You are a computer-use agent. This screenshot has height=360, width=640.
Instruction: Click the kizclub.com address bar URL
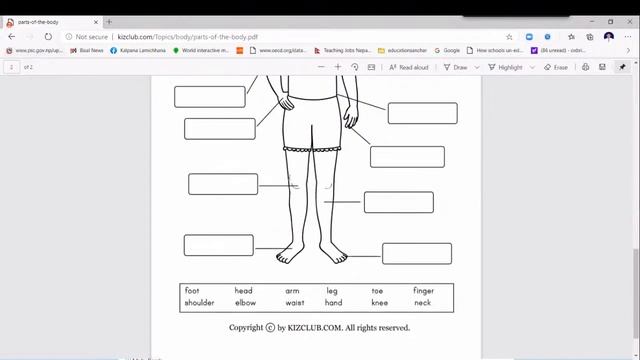click(187, 37)
